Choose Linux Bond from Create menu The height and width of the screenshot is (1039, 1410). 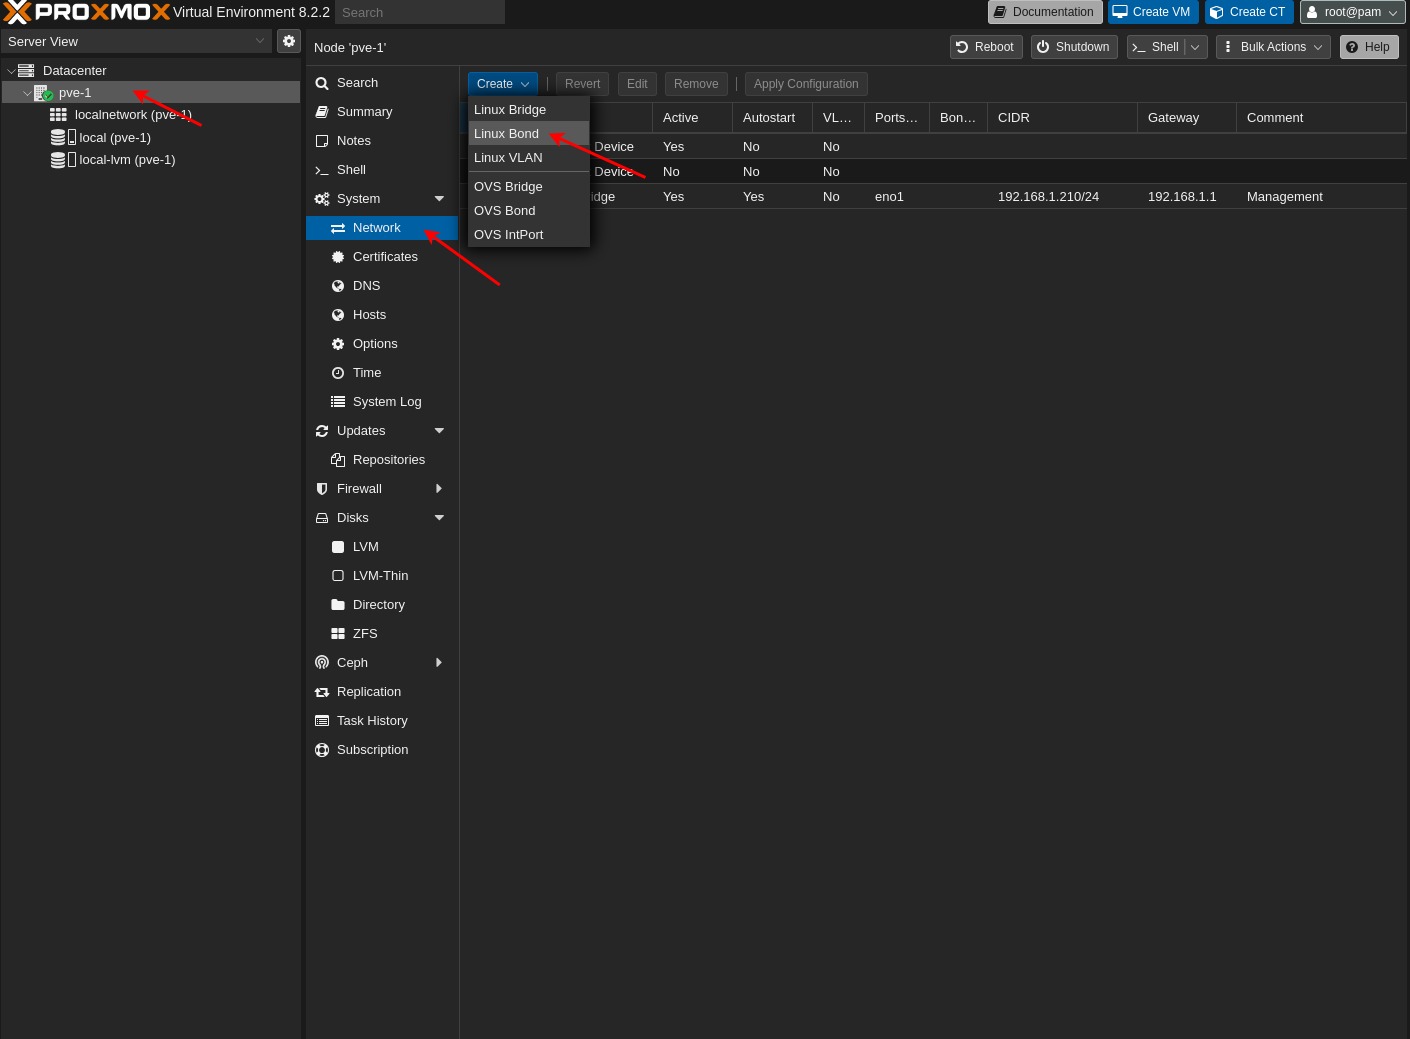(x=506, y=134)
